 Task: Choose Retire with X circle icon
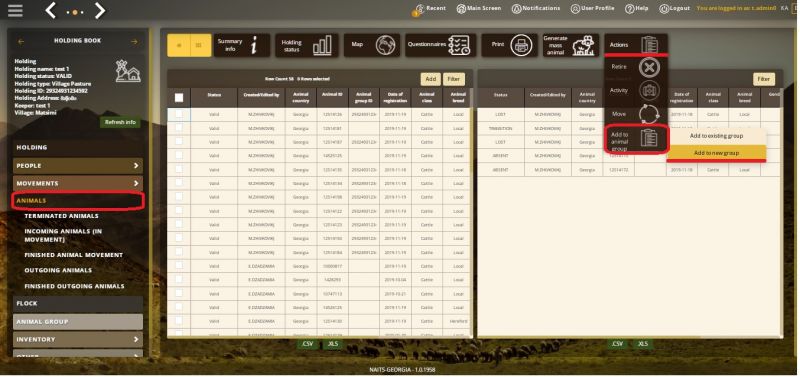click(649, 67)
